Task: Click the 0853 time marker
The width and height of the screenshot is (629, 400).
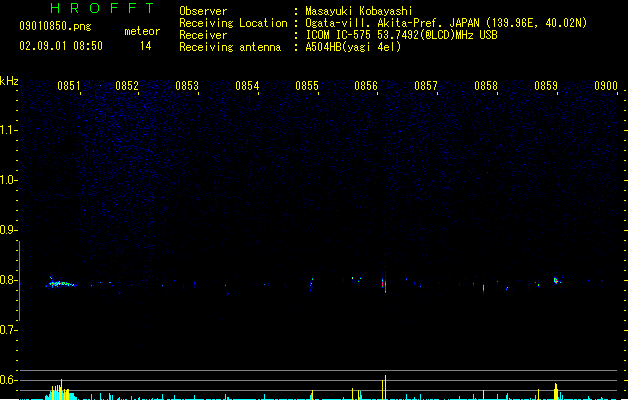Action: [x=187, y=86]
